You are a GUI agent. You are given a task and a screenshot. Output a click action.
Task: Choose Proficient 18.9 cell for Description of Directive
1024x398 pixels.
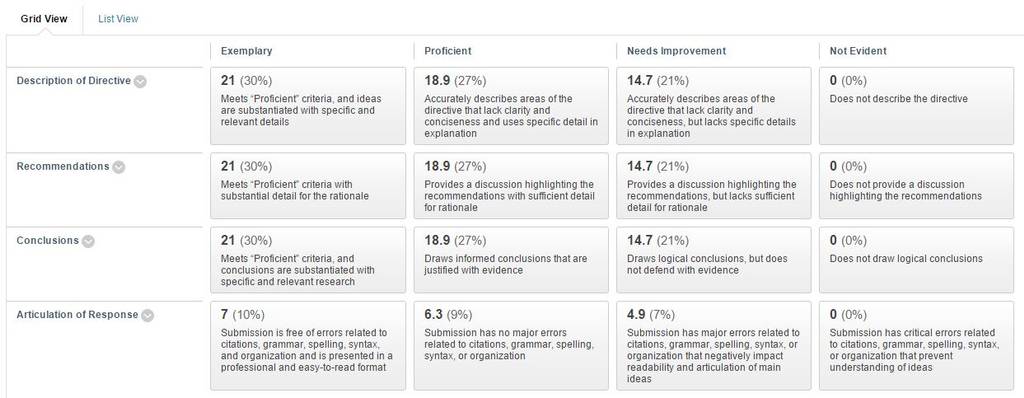tap(511, 106)
